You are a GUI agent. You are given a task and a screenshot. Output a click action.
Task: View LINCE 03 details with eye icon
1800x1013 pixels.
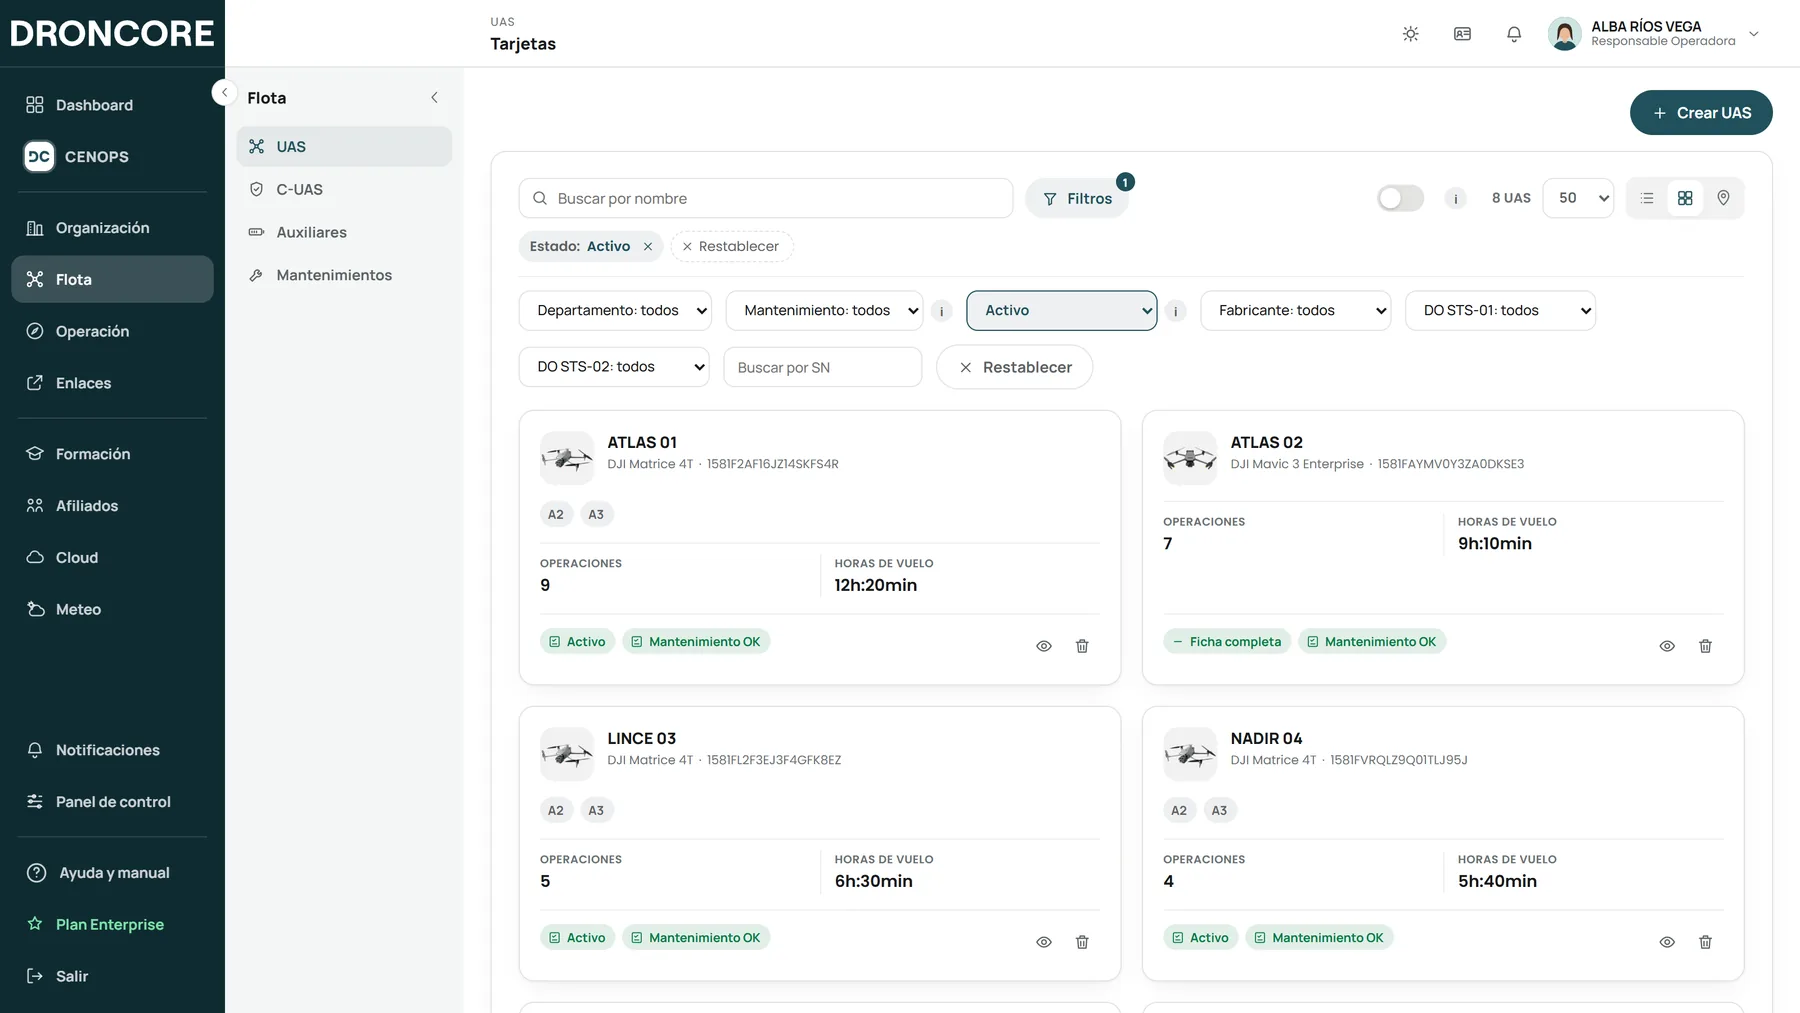coord(1044,942)
